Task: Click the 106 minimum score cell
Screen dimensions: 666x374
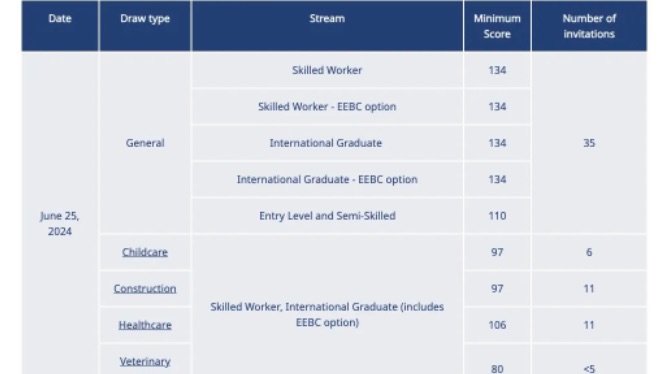Action: tap(497, 325)
